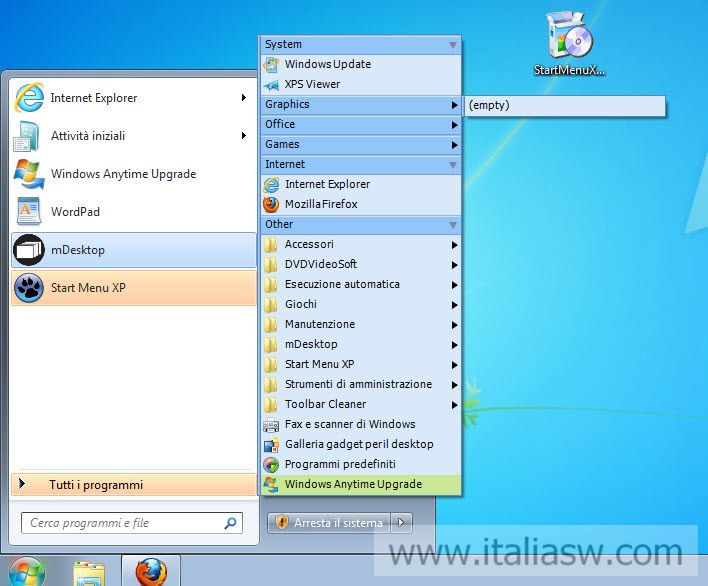Collapse the System group triangle

453,45
